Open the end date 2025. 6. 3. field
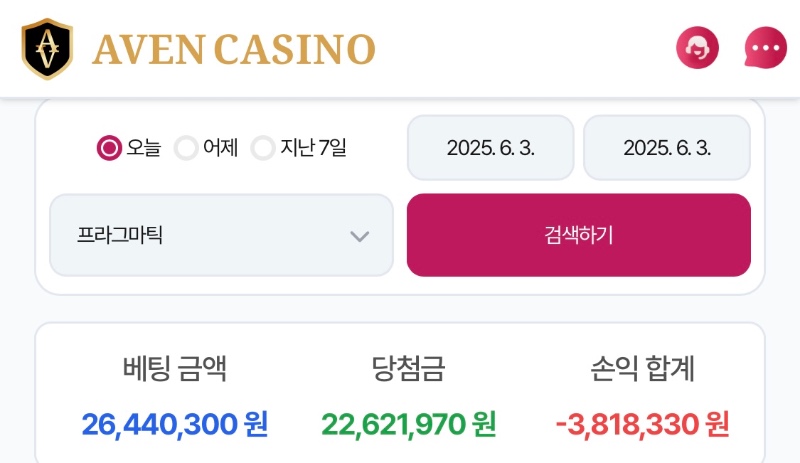This screenshot has width=800, height=463. pos(667,148)
